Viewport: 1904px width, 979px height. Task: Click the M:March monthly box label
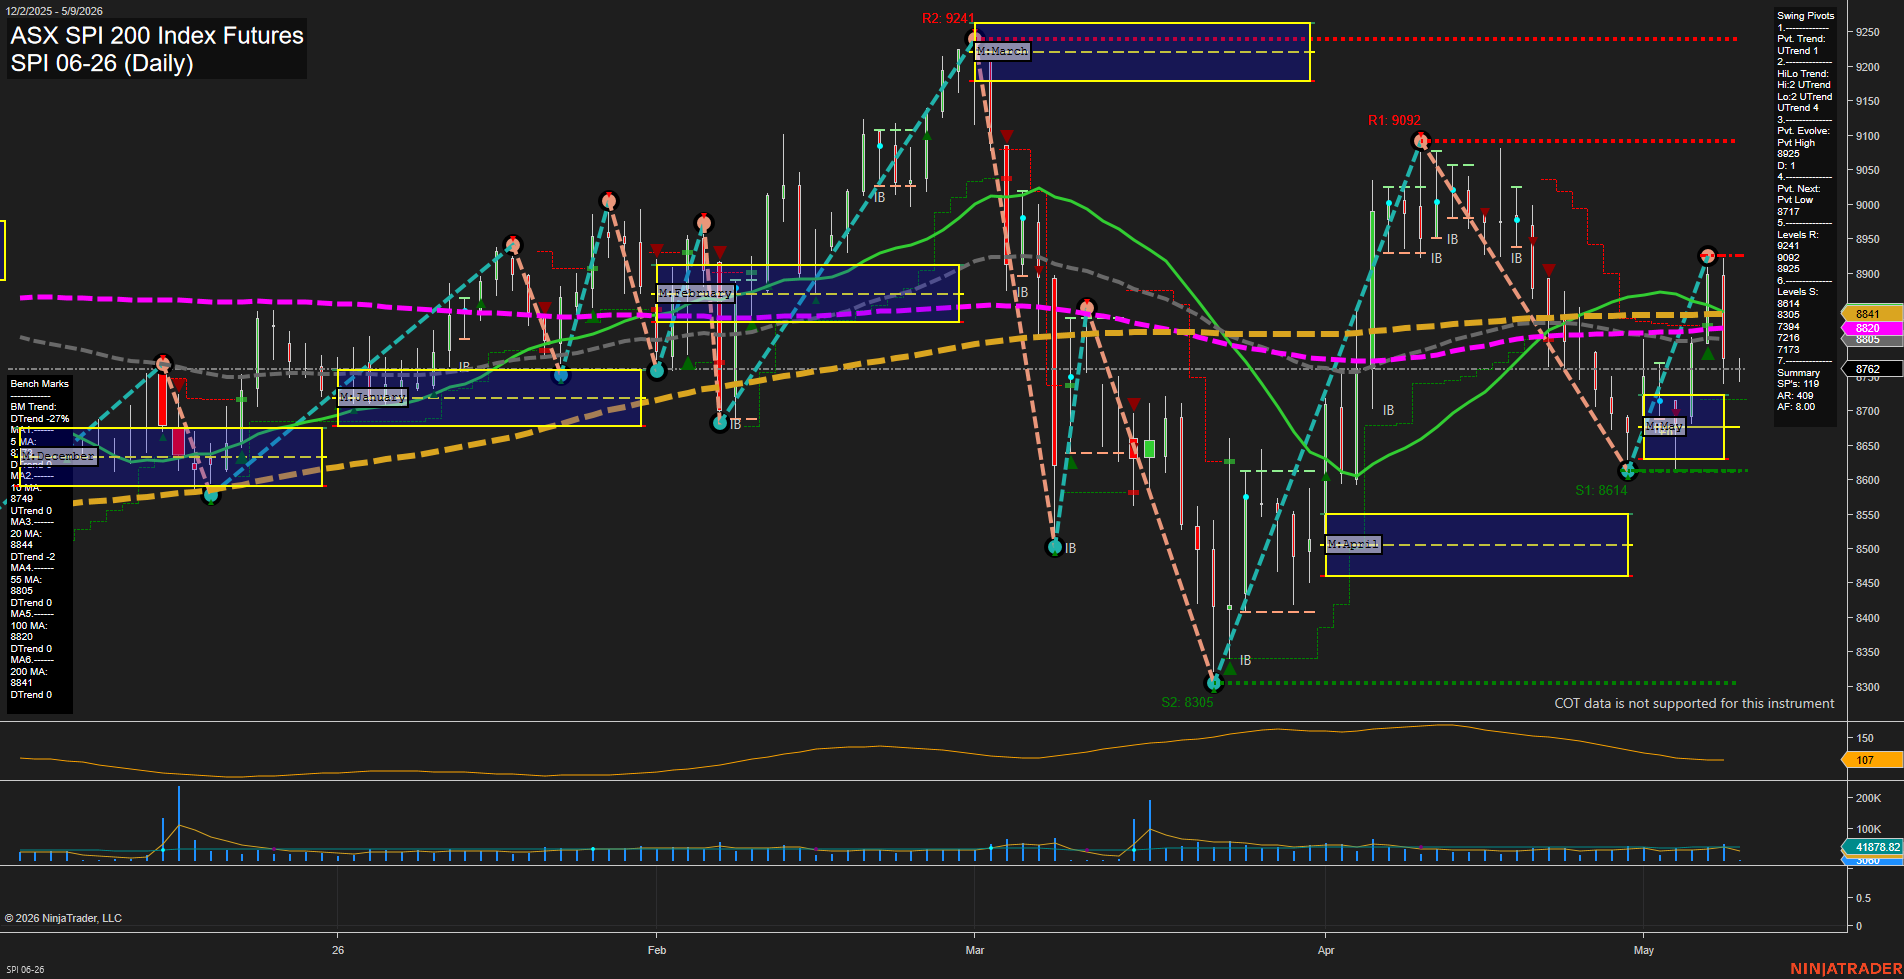pos(1002,51)
